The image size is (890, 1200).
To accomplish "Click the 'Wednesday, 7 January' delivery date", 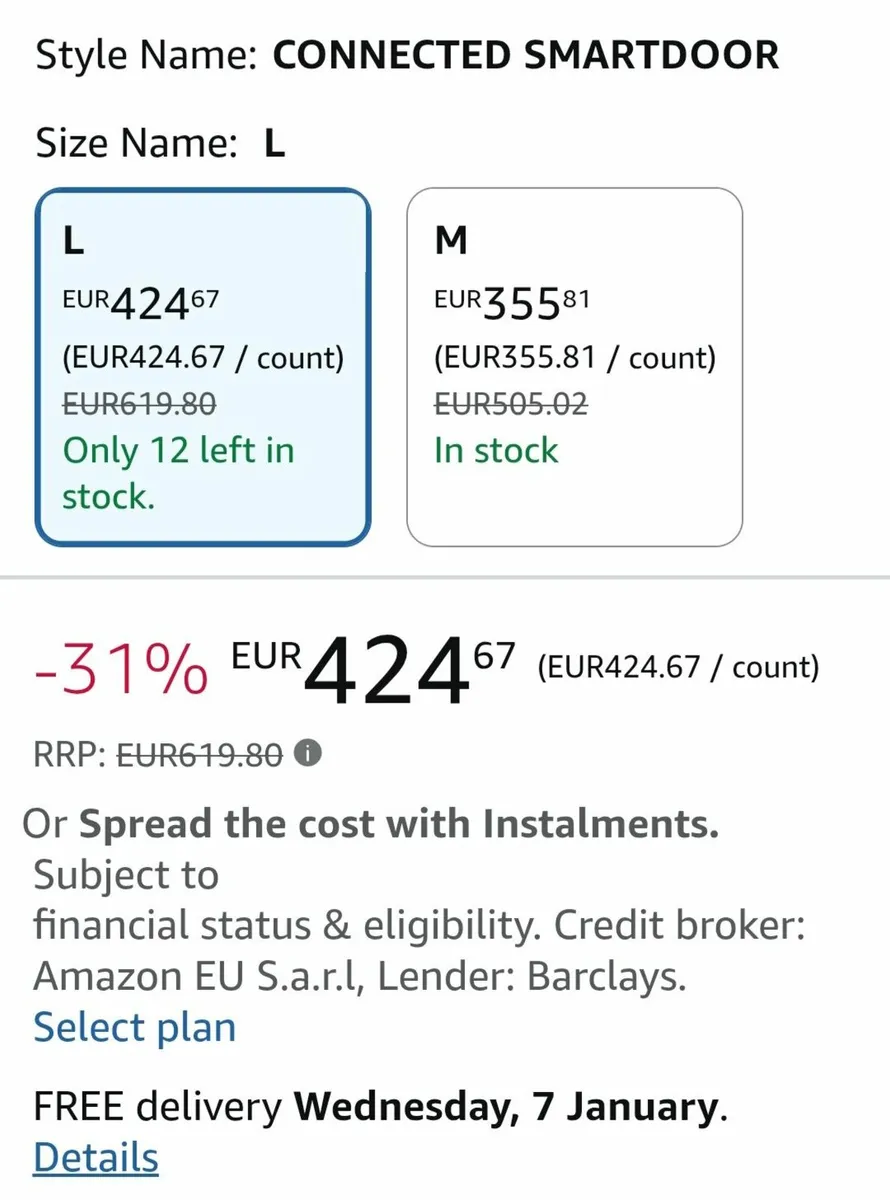I will (507, 1107).
